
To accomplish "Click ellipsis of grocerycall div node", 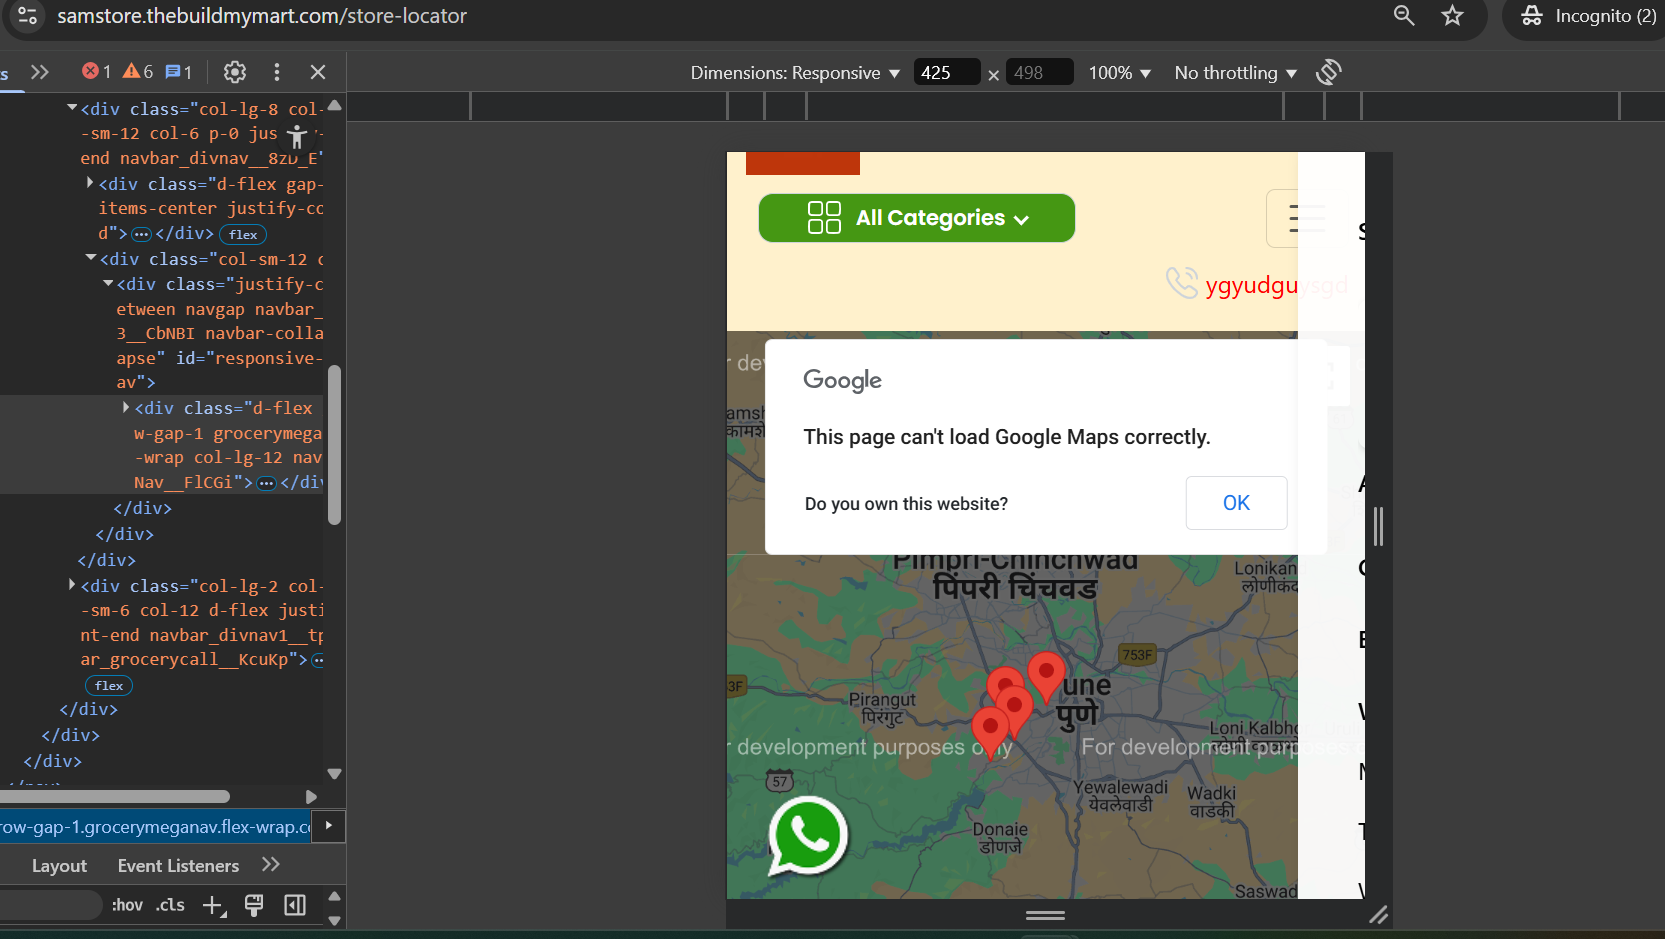I will pos(318,660).
